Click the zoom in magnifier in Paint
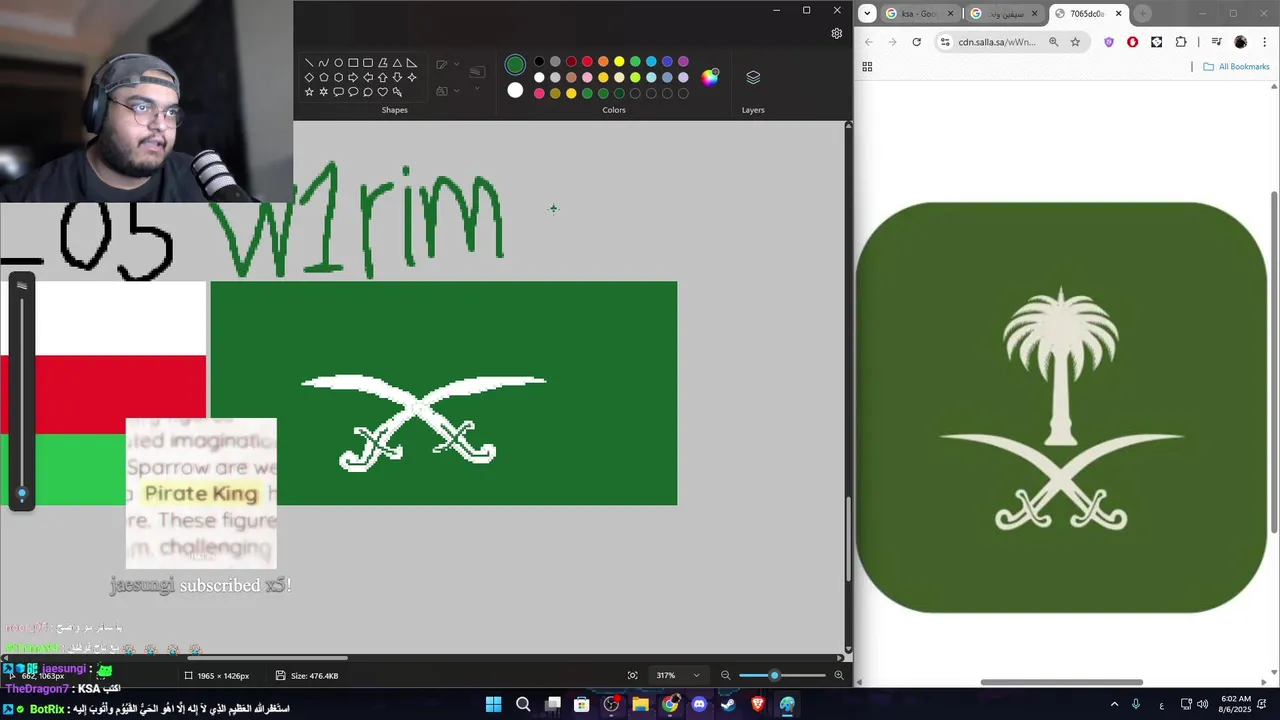 point(839,675)
